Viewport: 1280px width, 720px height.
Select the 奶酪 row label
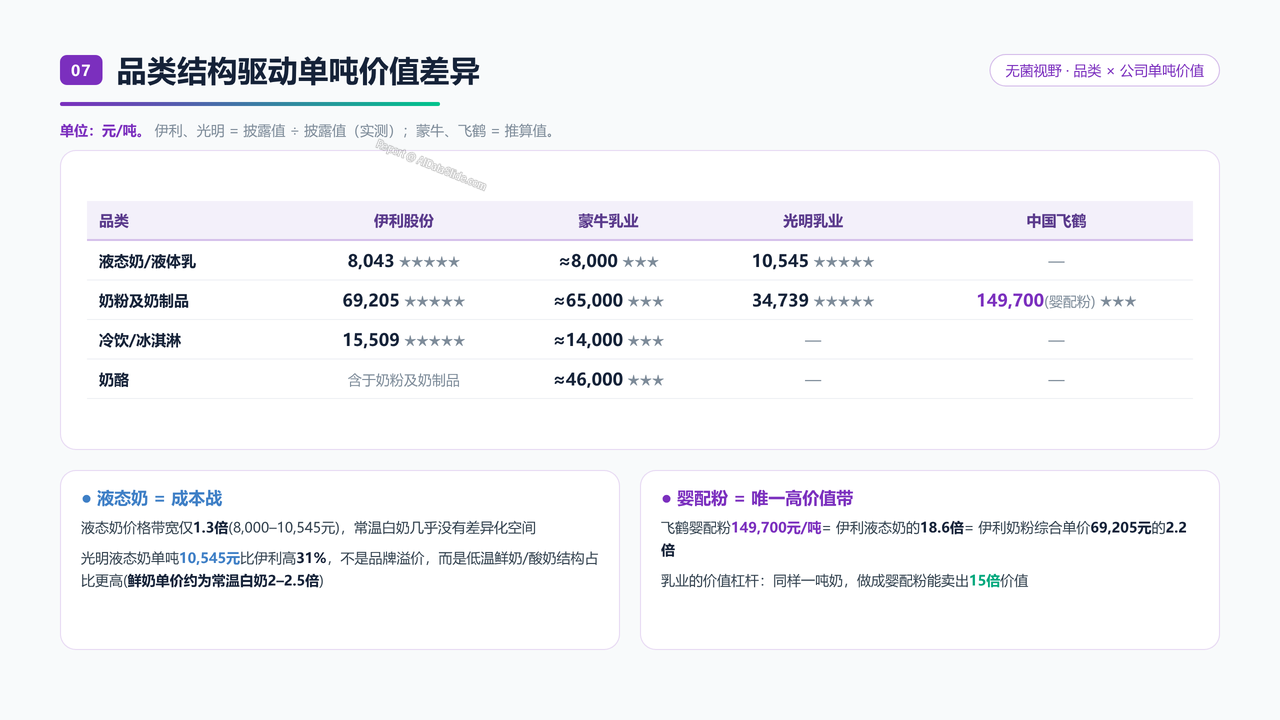pos(114,380)
